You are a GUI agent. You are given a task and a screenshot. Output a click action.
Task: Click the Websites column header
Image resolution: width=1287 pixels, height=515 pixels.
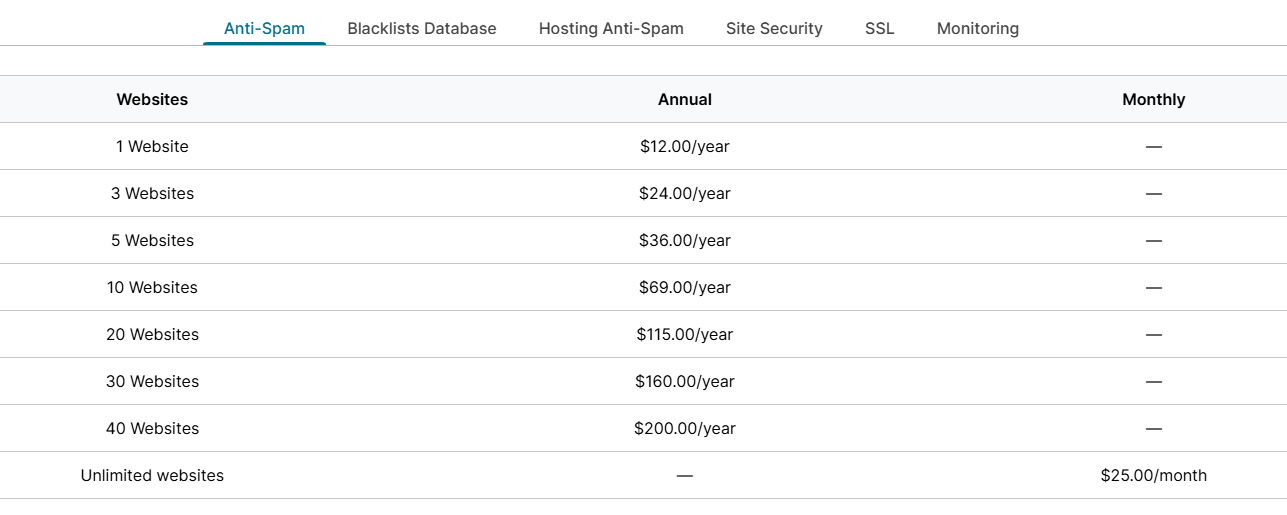coord(152,99)
